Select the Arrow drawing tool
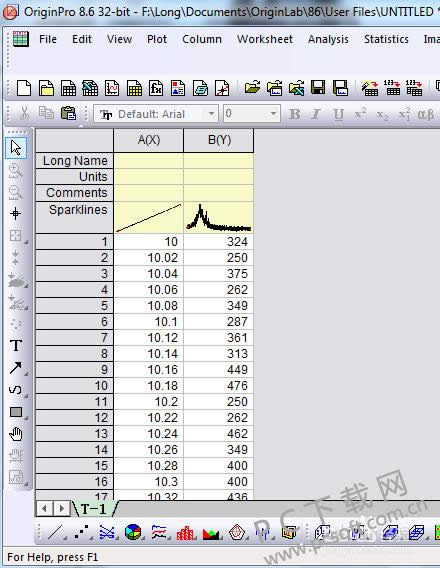Image resolution: width=440 pixels, height=568 pixels. [16, 368]
